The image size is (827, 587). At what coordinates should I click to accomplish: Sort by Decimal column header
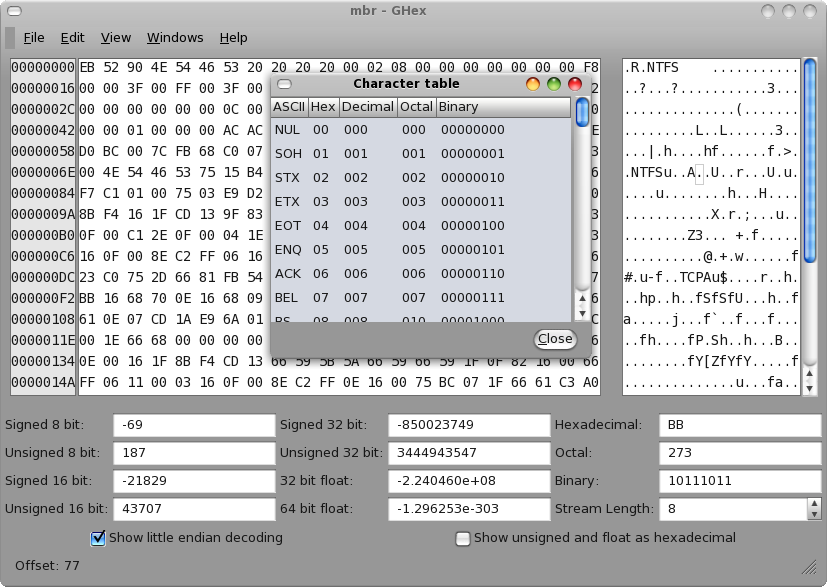368,107
